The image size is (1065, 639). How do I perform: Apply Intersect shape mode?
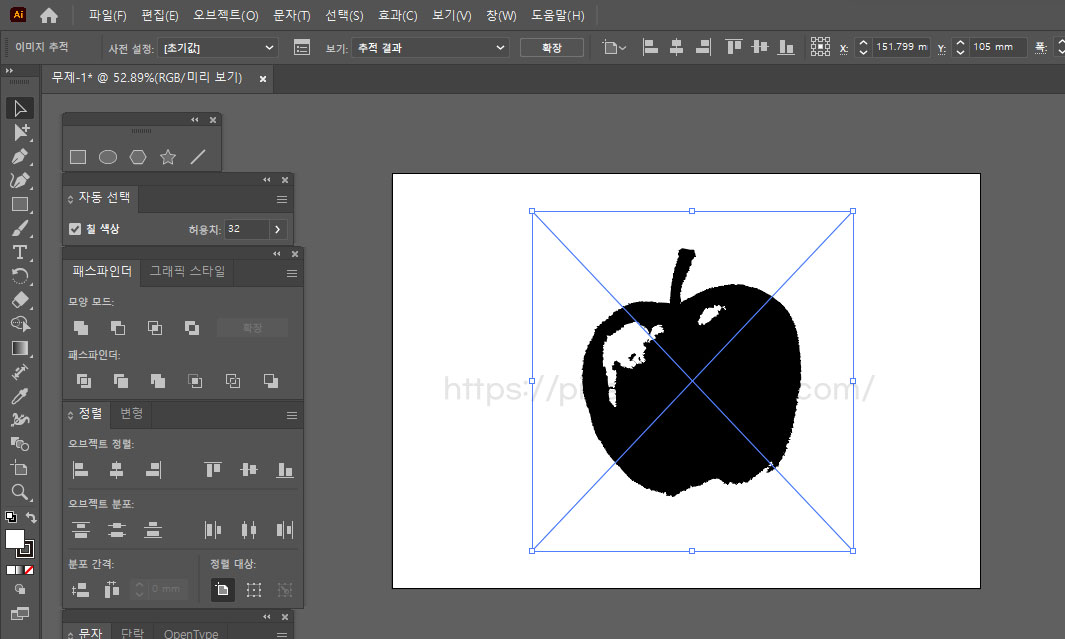tap(155, 328)
